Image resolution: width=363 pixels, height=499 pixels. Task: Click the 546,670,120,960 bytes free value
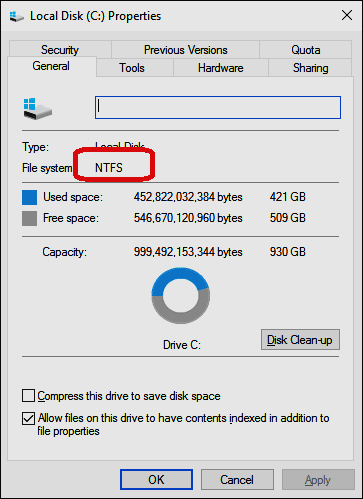tap(188, 218)
